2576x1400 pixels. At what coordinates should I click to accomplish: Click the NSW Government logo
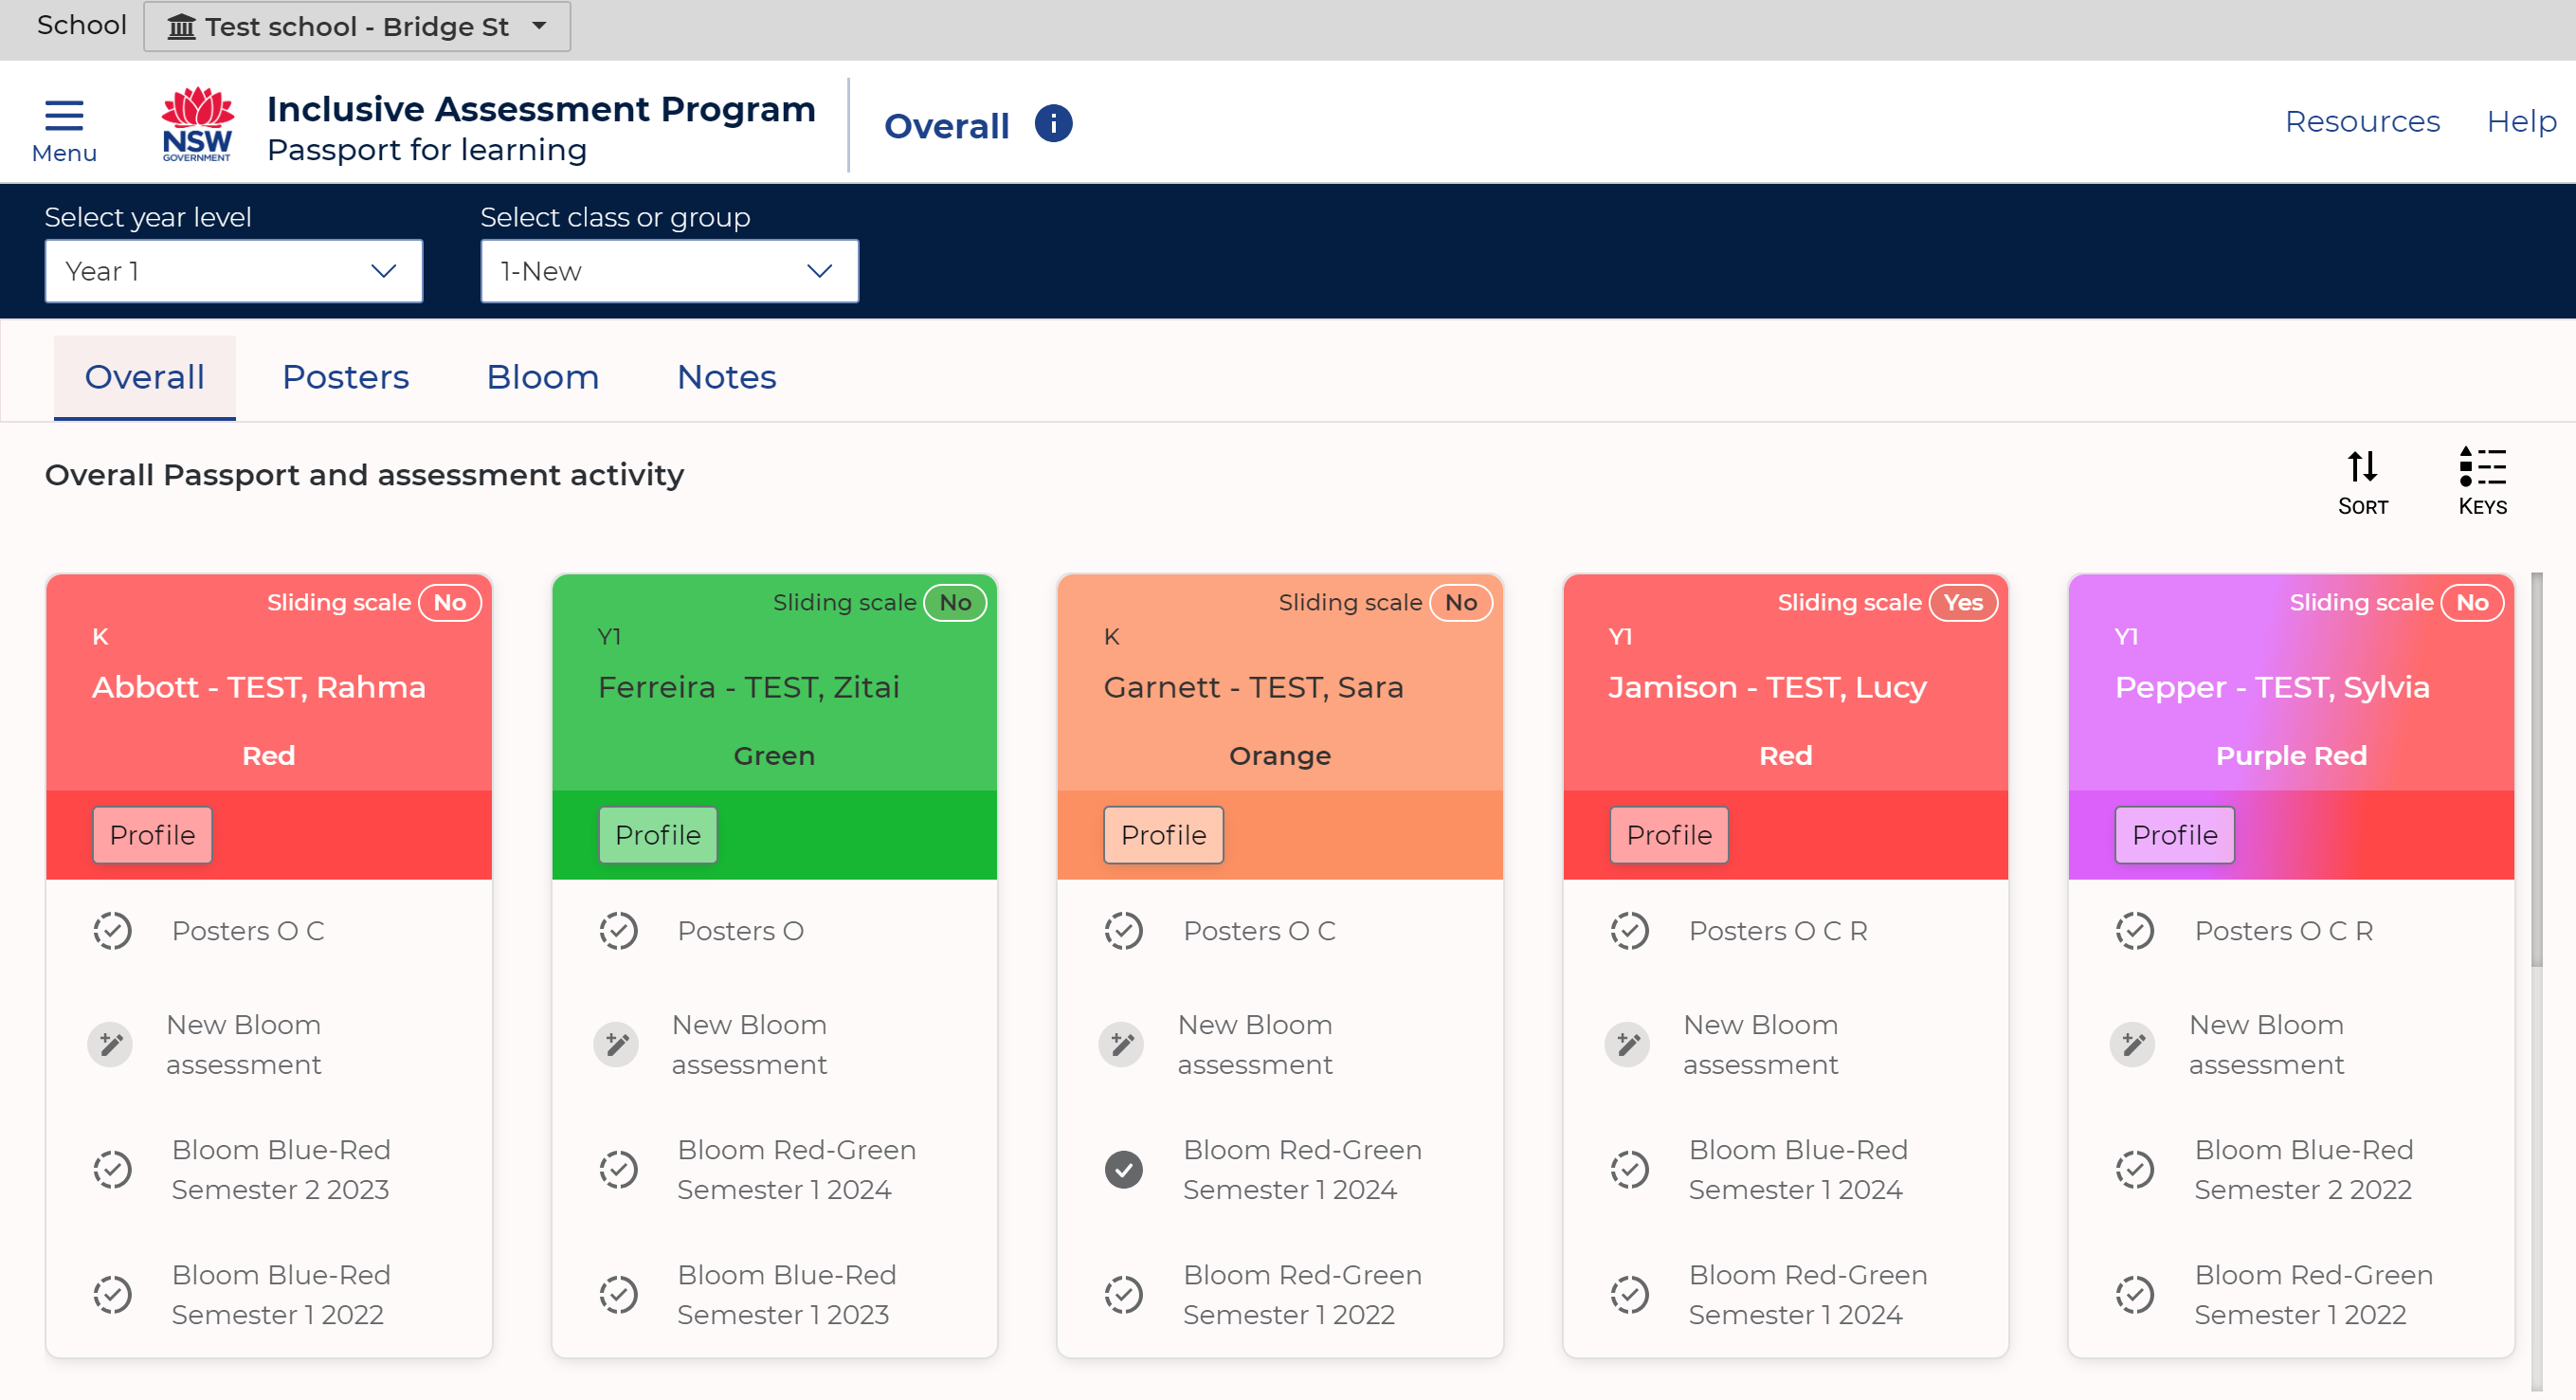pyautogui.click(x=197, y=124)
